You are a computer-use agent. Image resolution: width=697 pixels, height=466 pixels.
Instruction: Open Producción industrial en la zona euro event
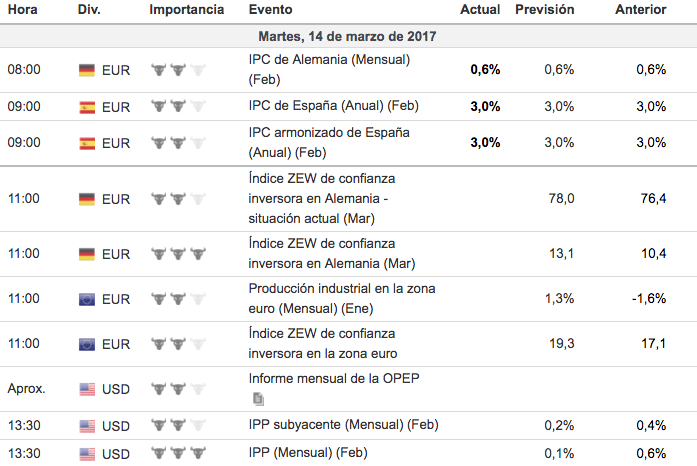point(342,298)
